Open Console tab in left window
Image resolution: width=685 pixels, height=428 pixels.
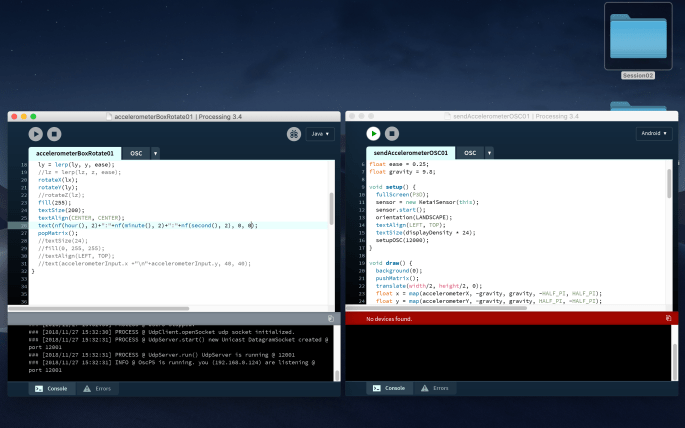point(52,389)
